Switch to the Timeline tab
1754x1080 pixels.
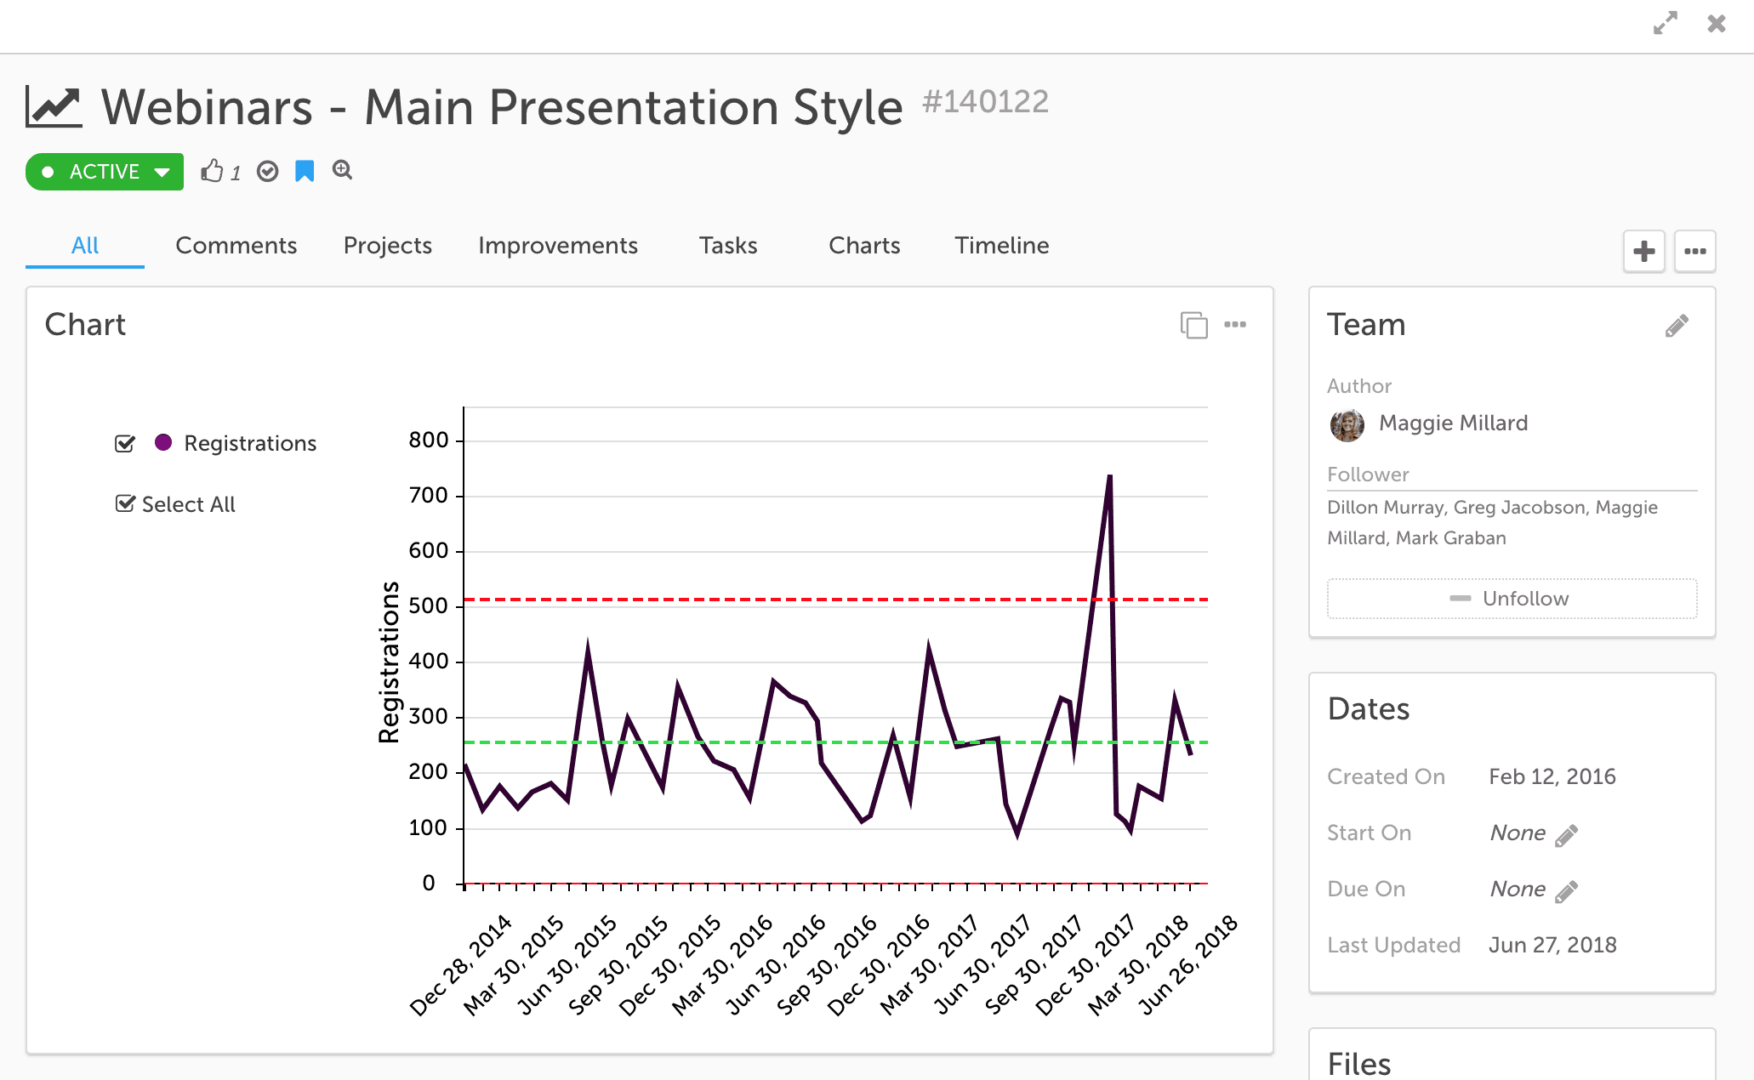(1001, 246)
